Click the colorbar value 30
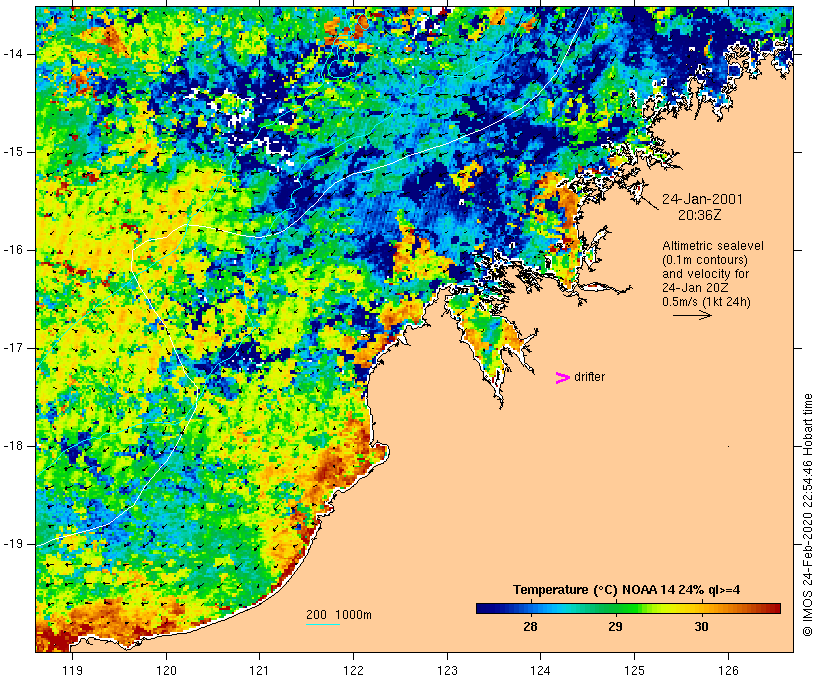 click(x=701, y=627)
